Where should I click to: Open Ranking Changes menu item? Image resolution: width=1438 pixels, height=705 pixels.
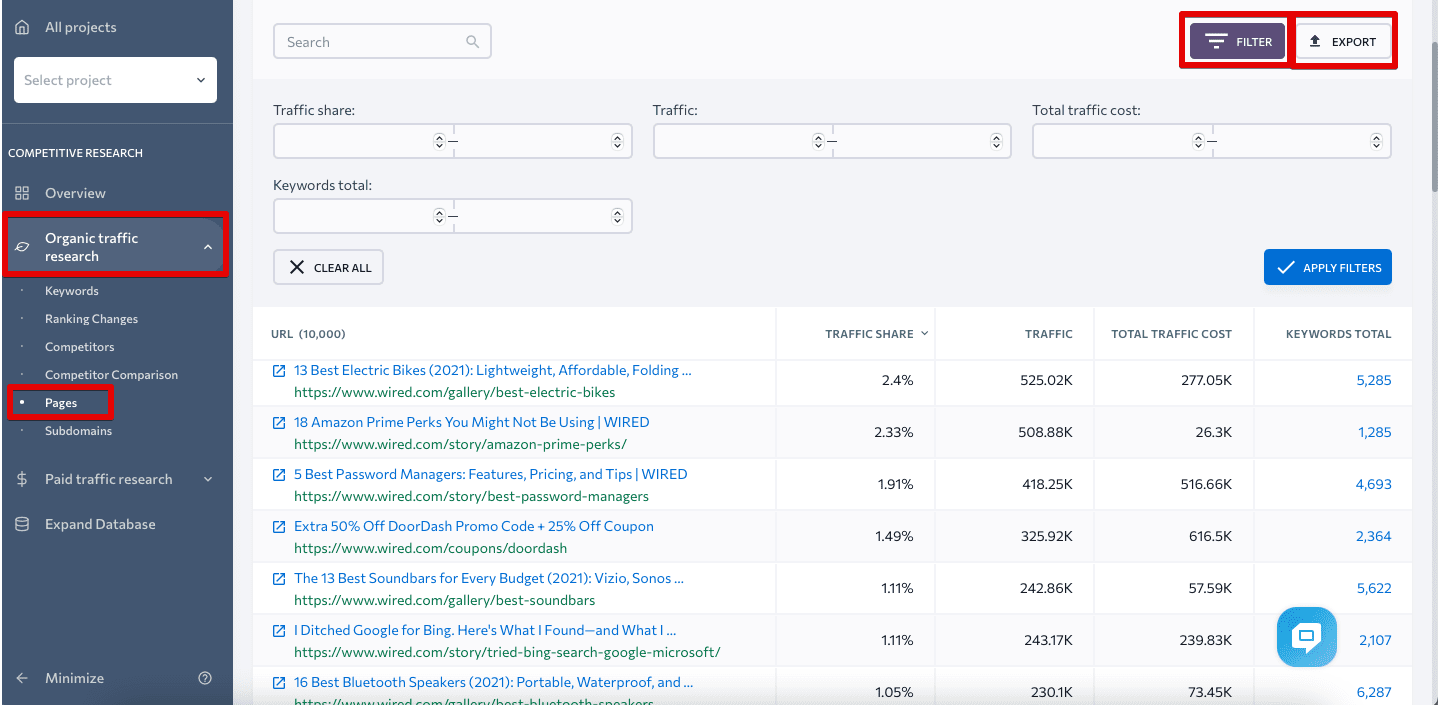91,319
